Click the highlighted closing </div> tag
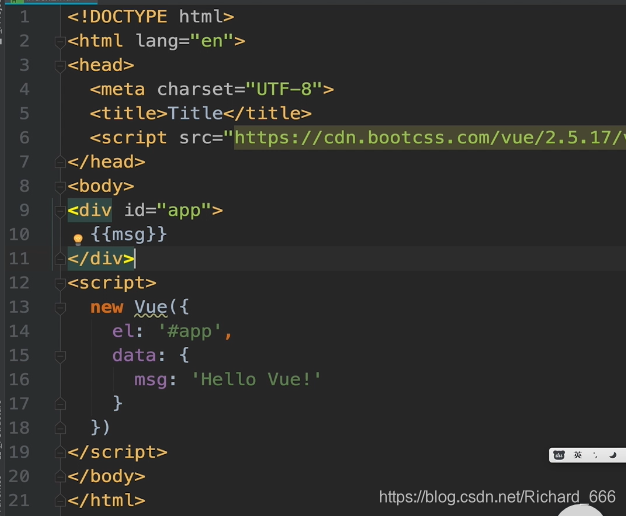 pyautogui.click(x=101, y=259)
